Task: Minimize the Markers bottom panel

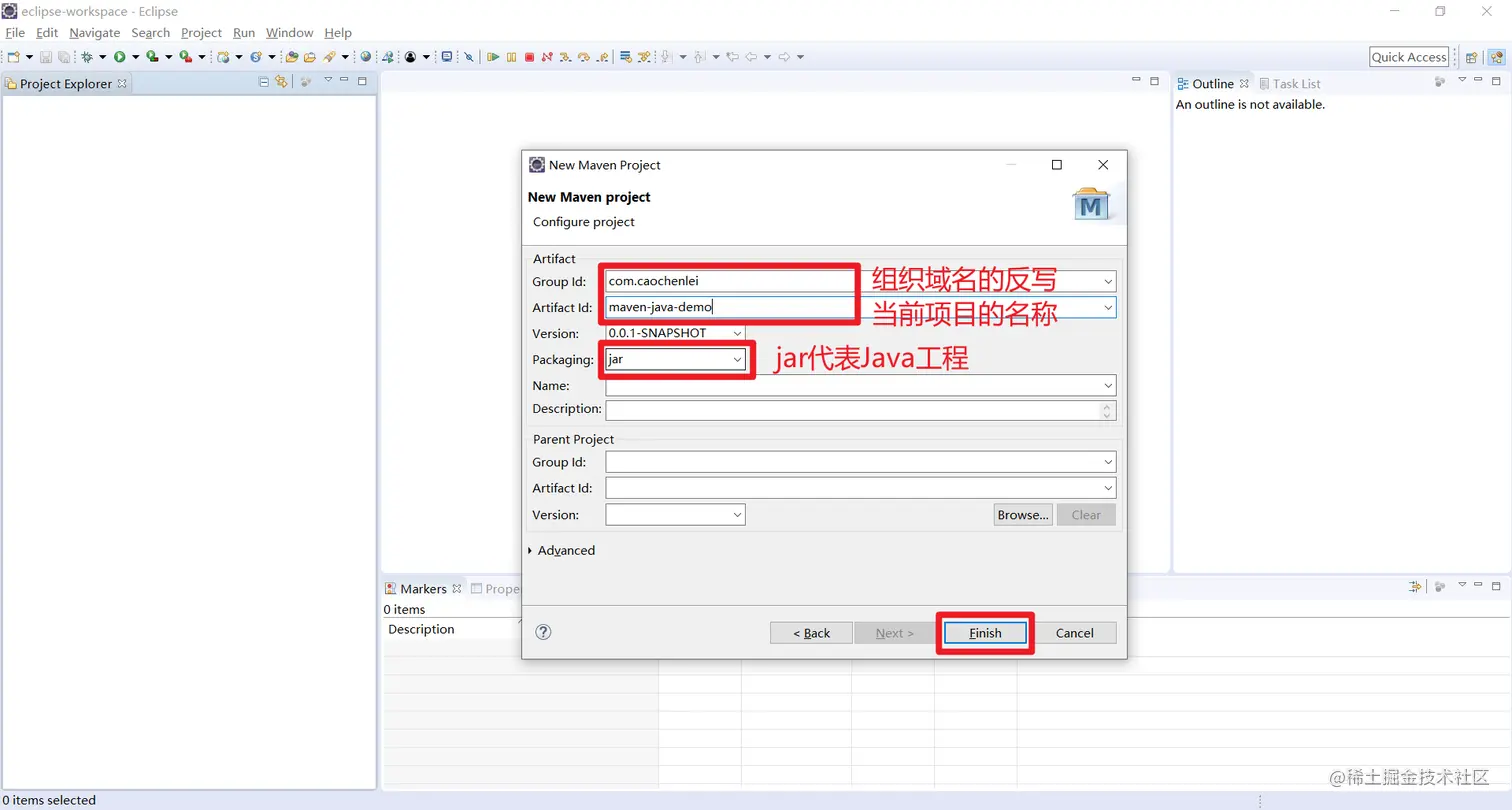Action: click(1477, 586)
